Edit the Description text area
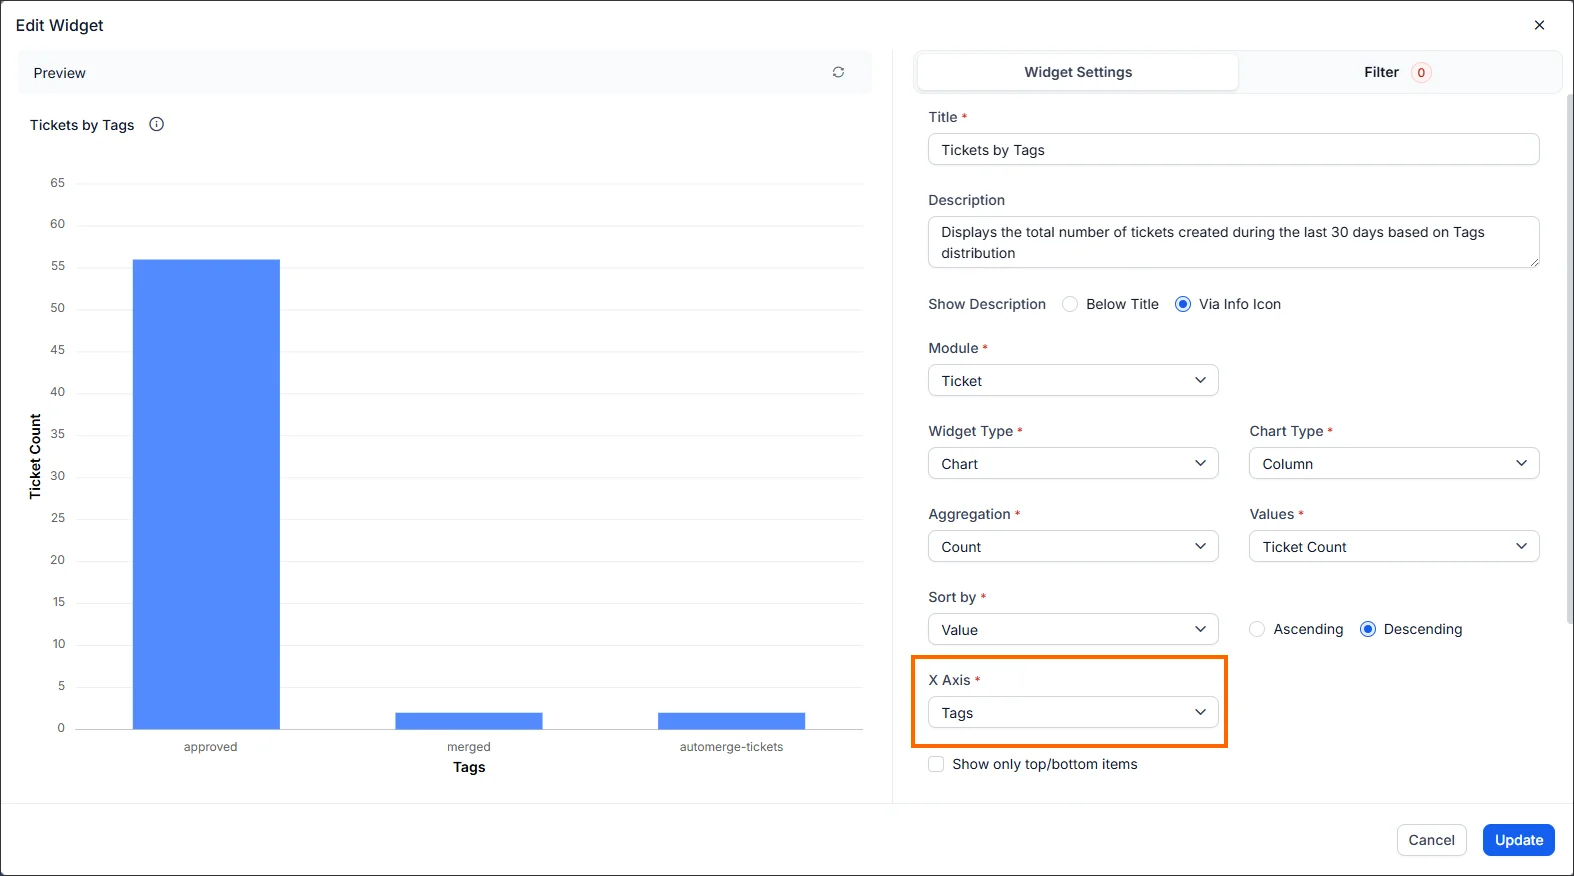Image resolution: width=1574 pixels, height=876 pixels. [1233, 242]
